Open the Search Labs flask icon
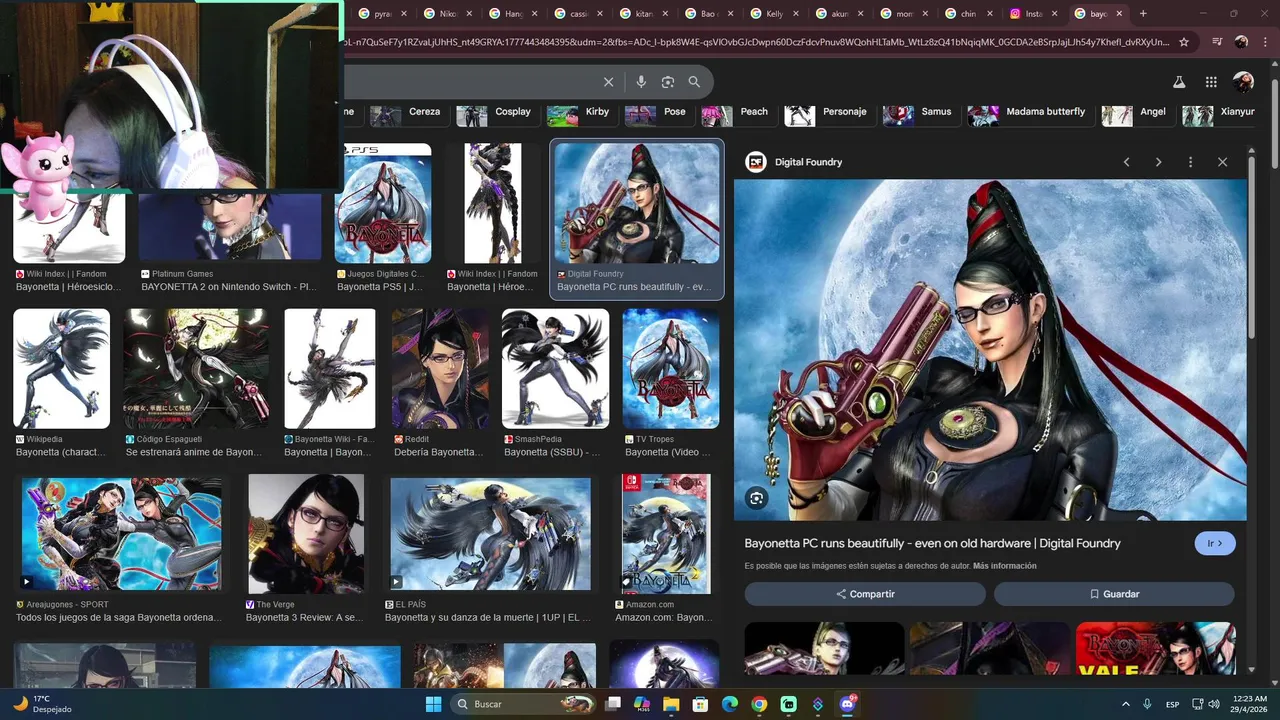The image size is (1280, 720). click(x=1179, y=82)
